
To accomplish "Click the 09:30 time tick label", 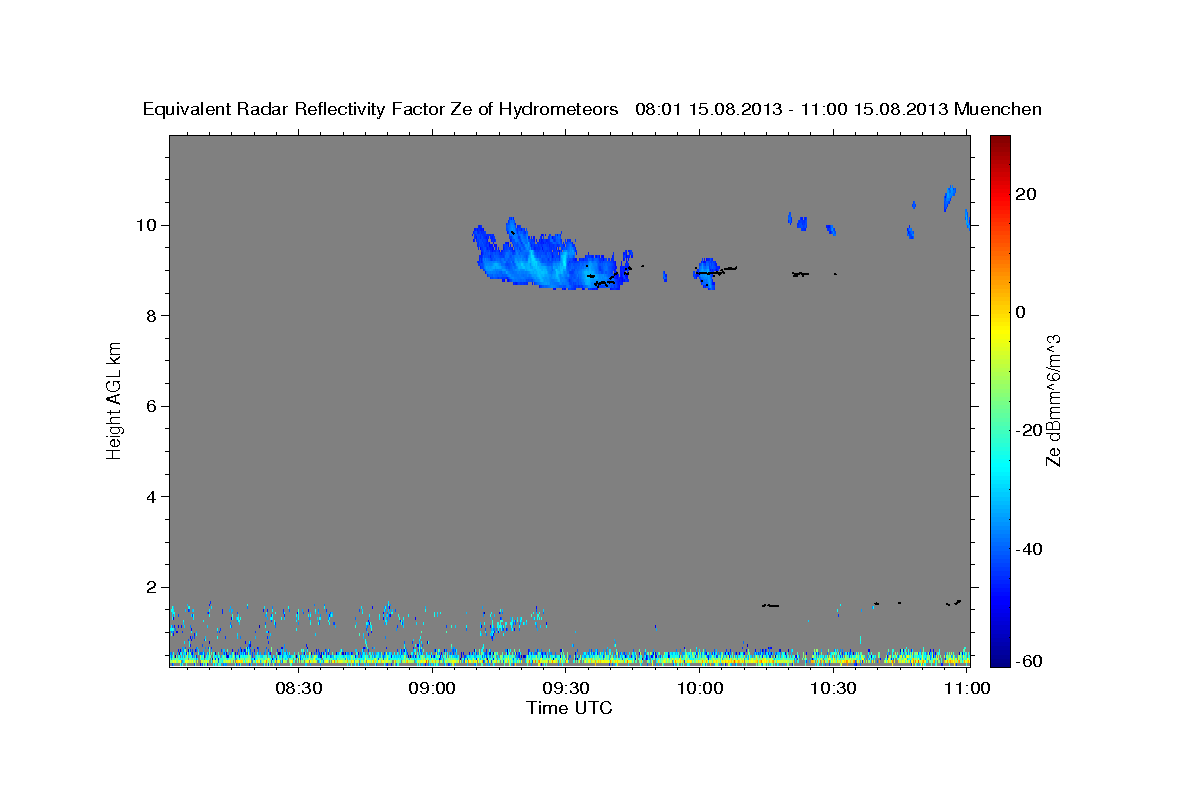I will point(566,689).
